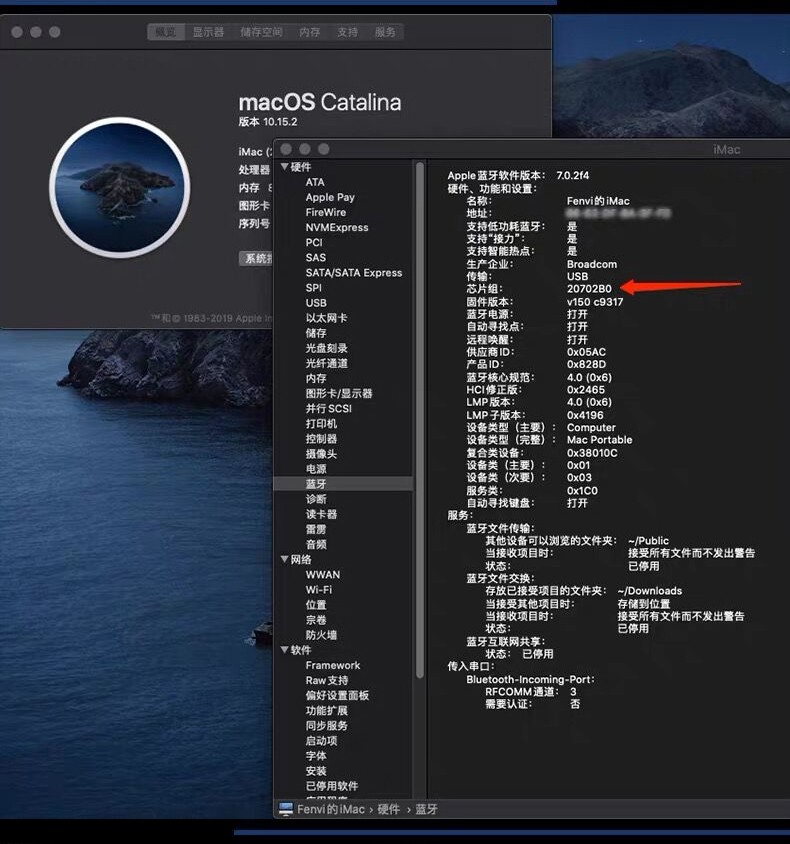
Task: Select 内存 in System Report sidebar
Action: coord(316,378)
